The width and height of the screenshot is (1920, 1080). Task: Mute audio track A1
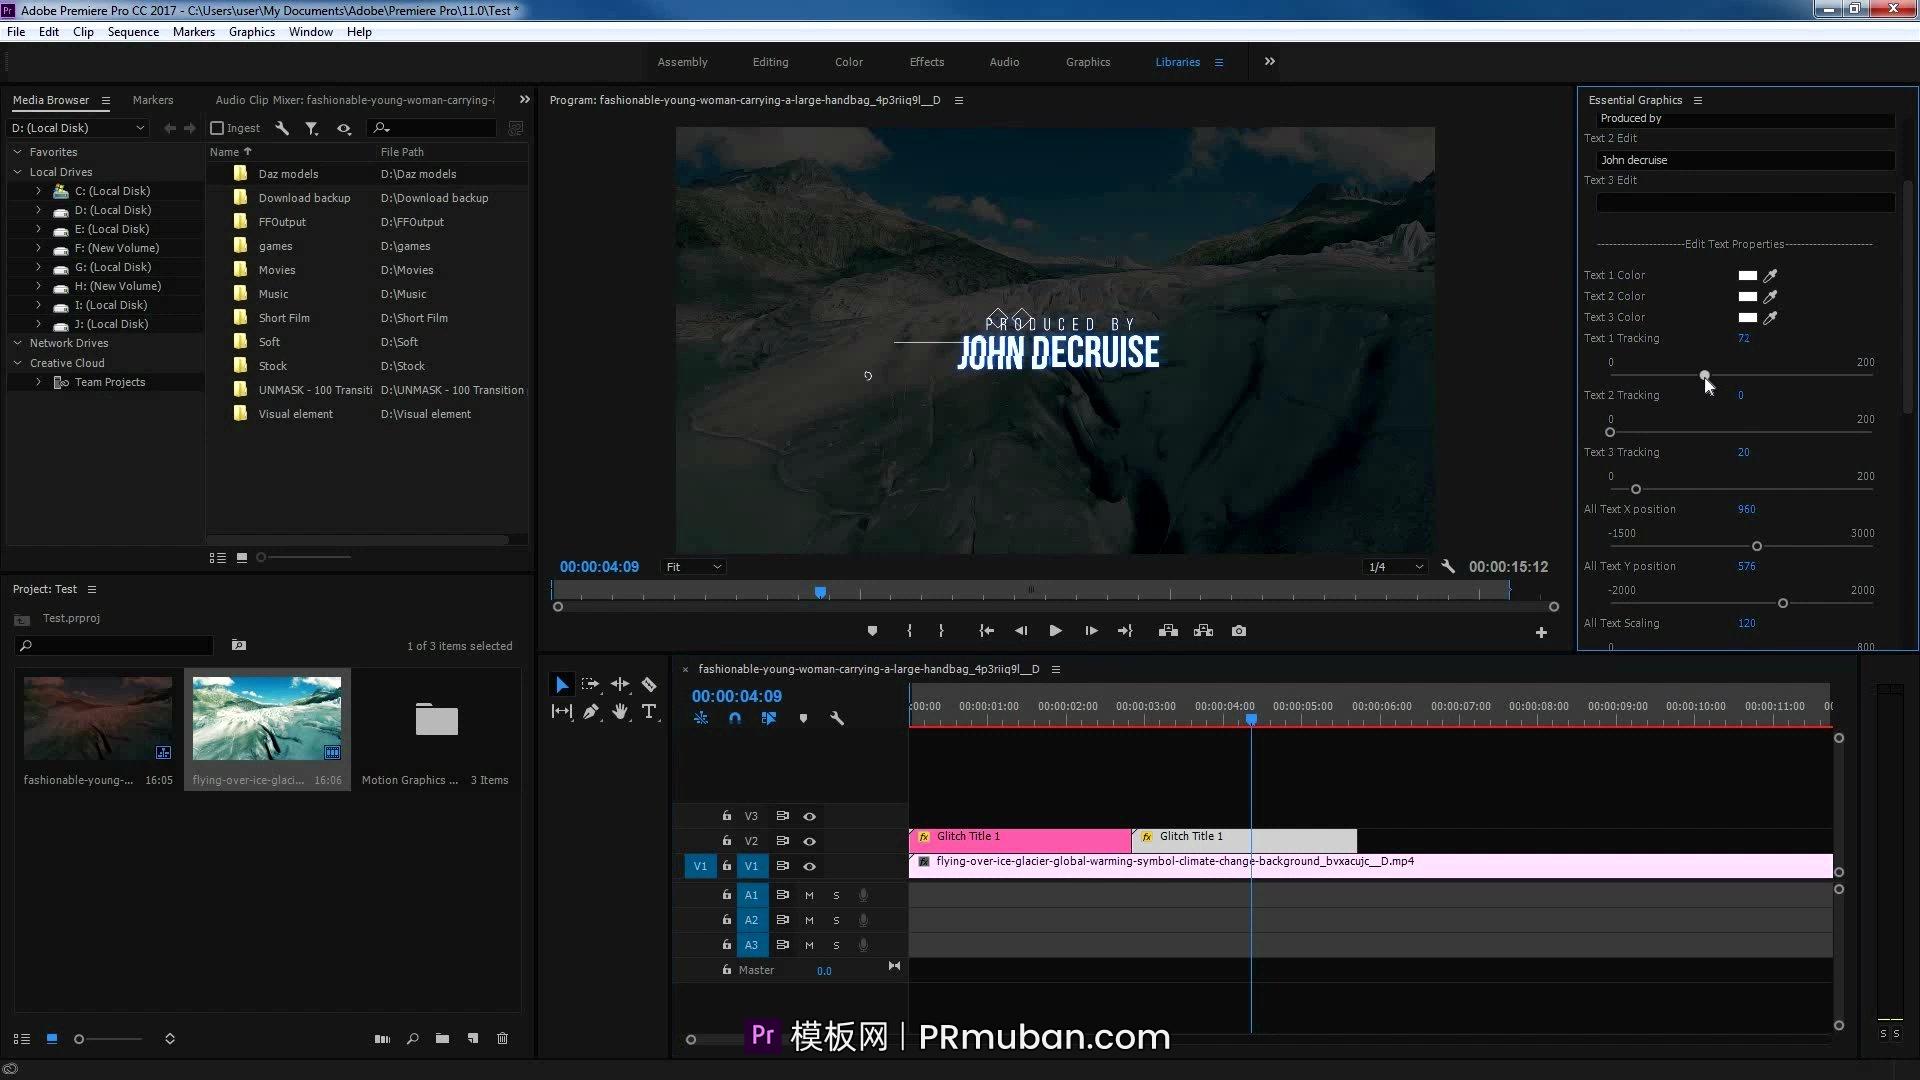[809, 895]
